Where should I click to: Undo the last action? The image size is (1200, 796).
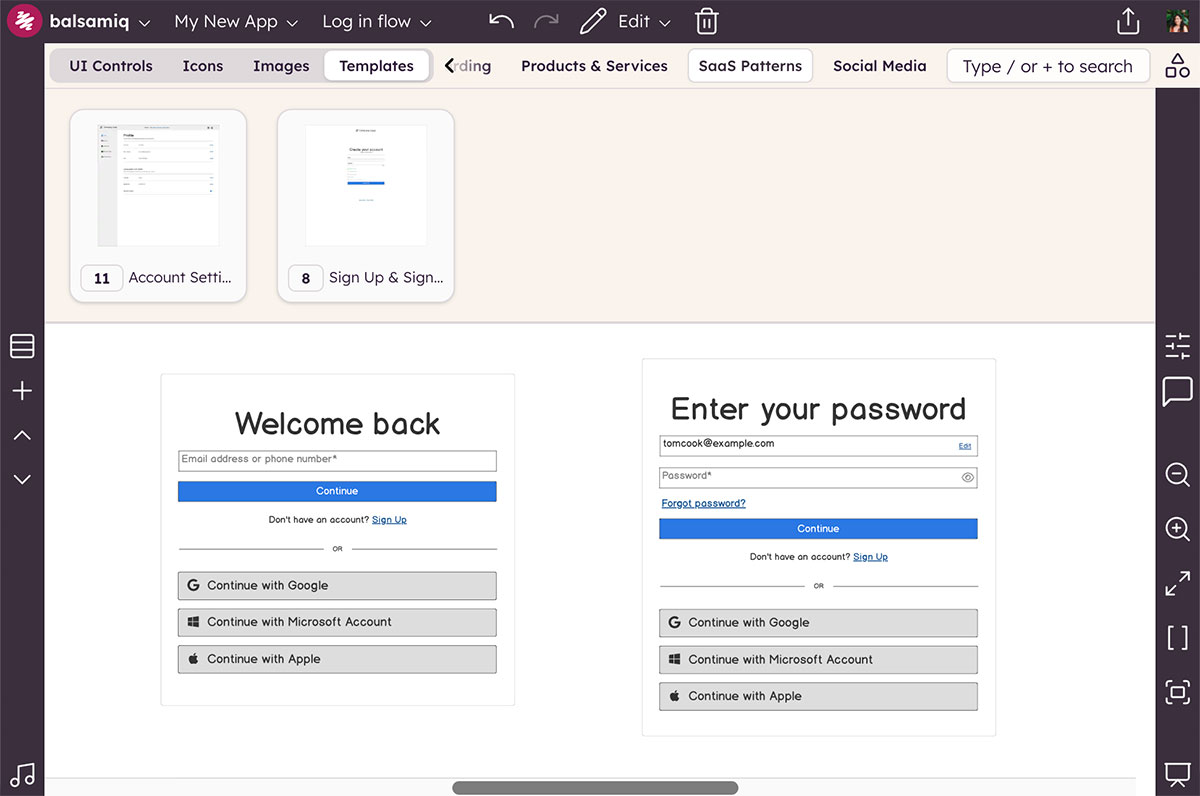click(500, 20)
